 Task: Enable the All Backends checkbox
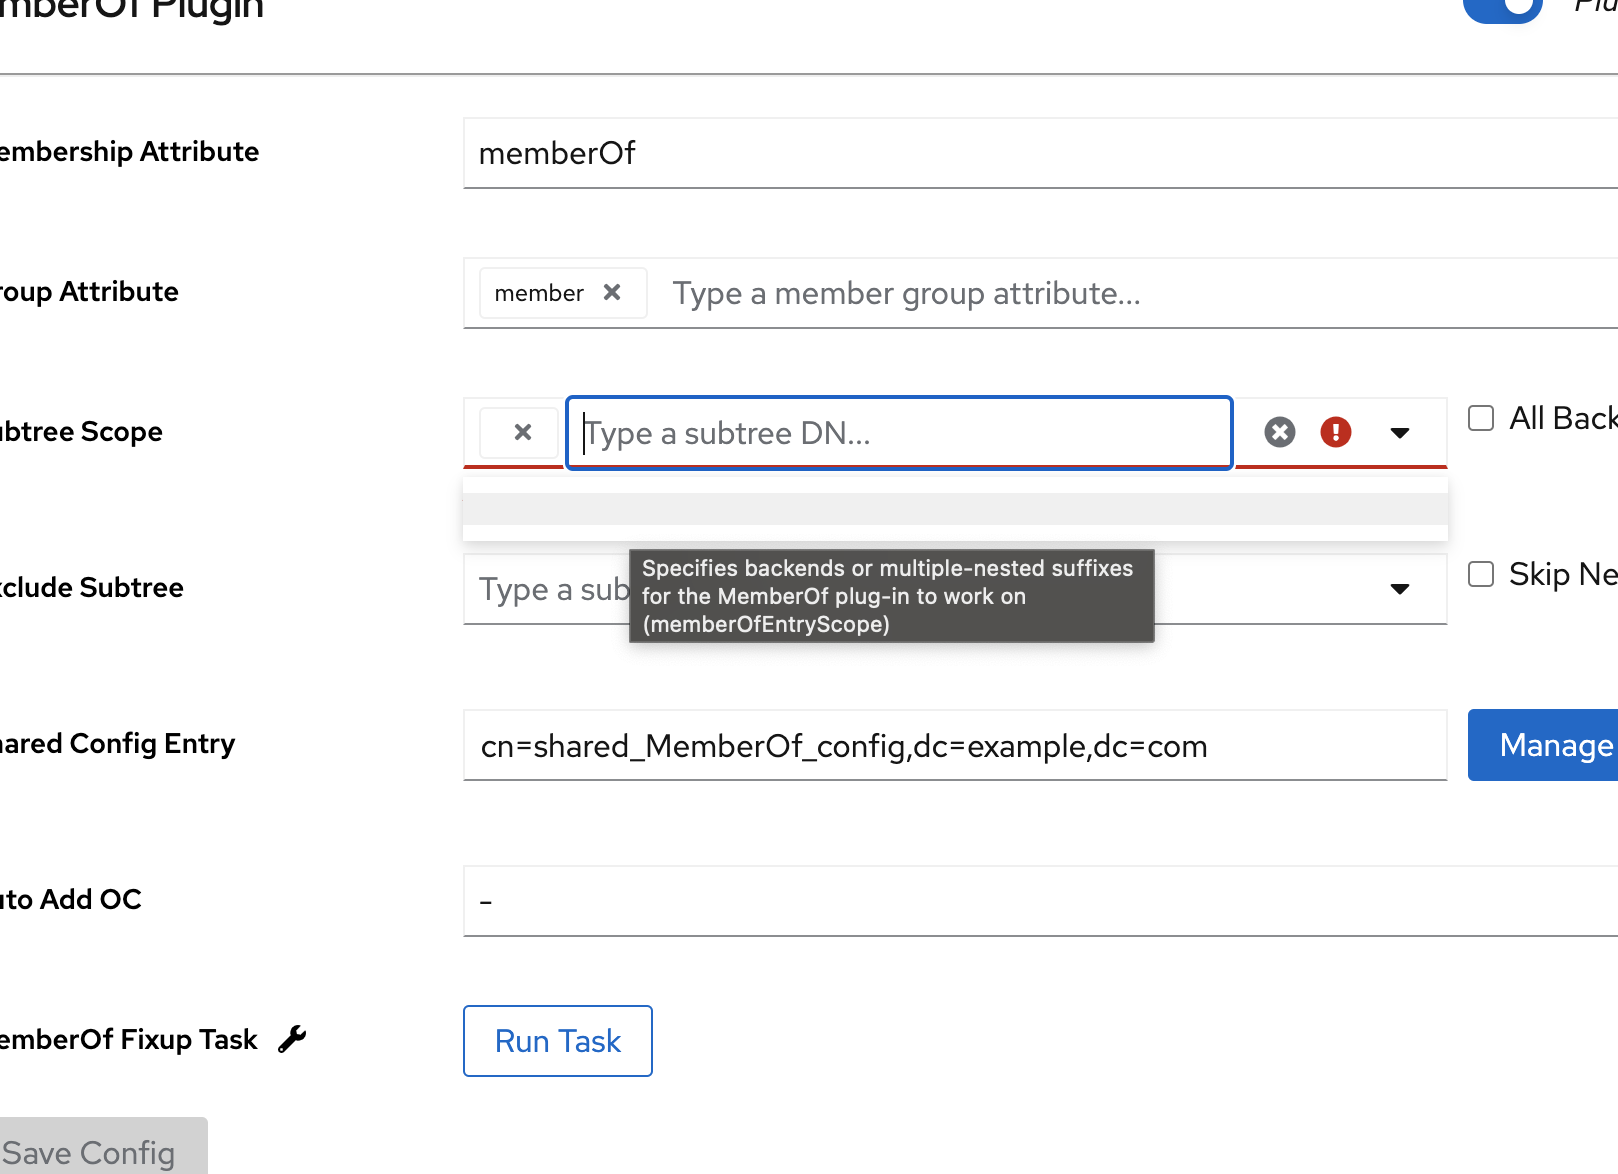(1481, 418)
